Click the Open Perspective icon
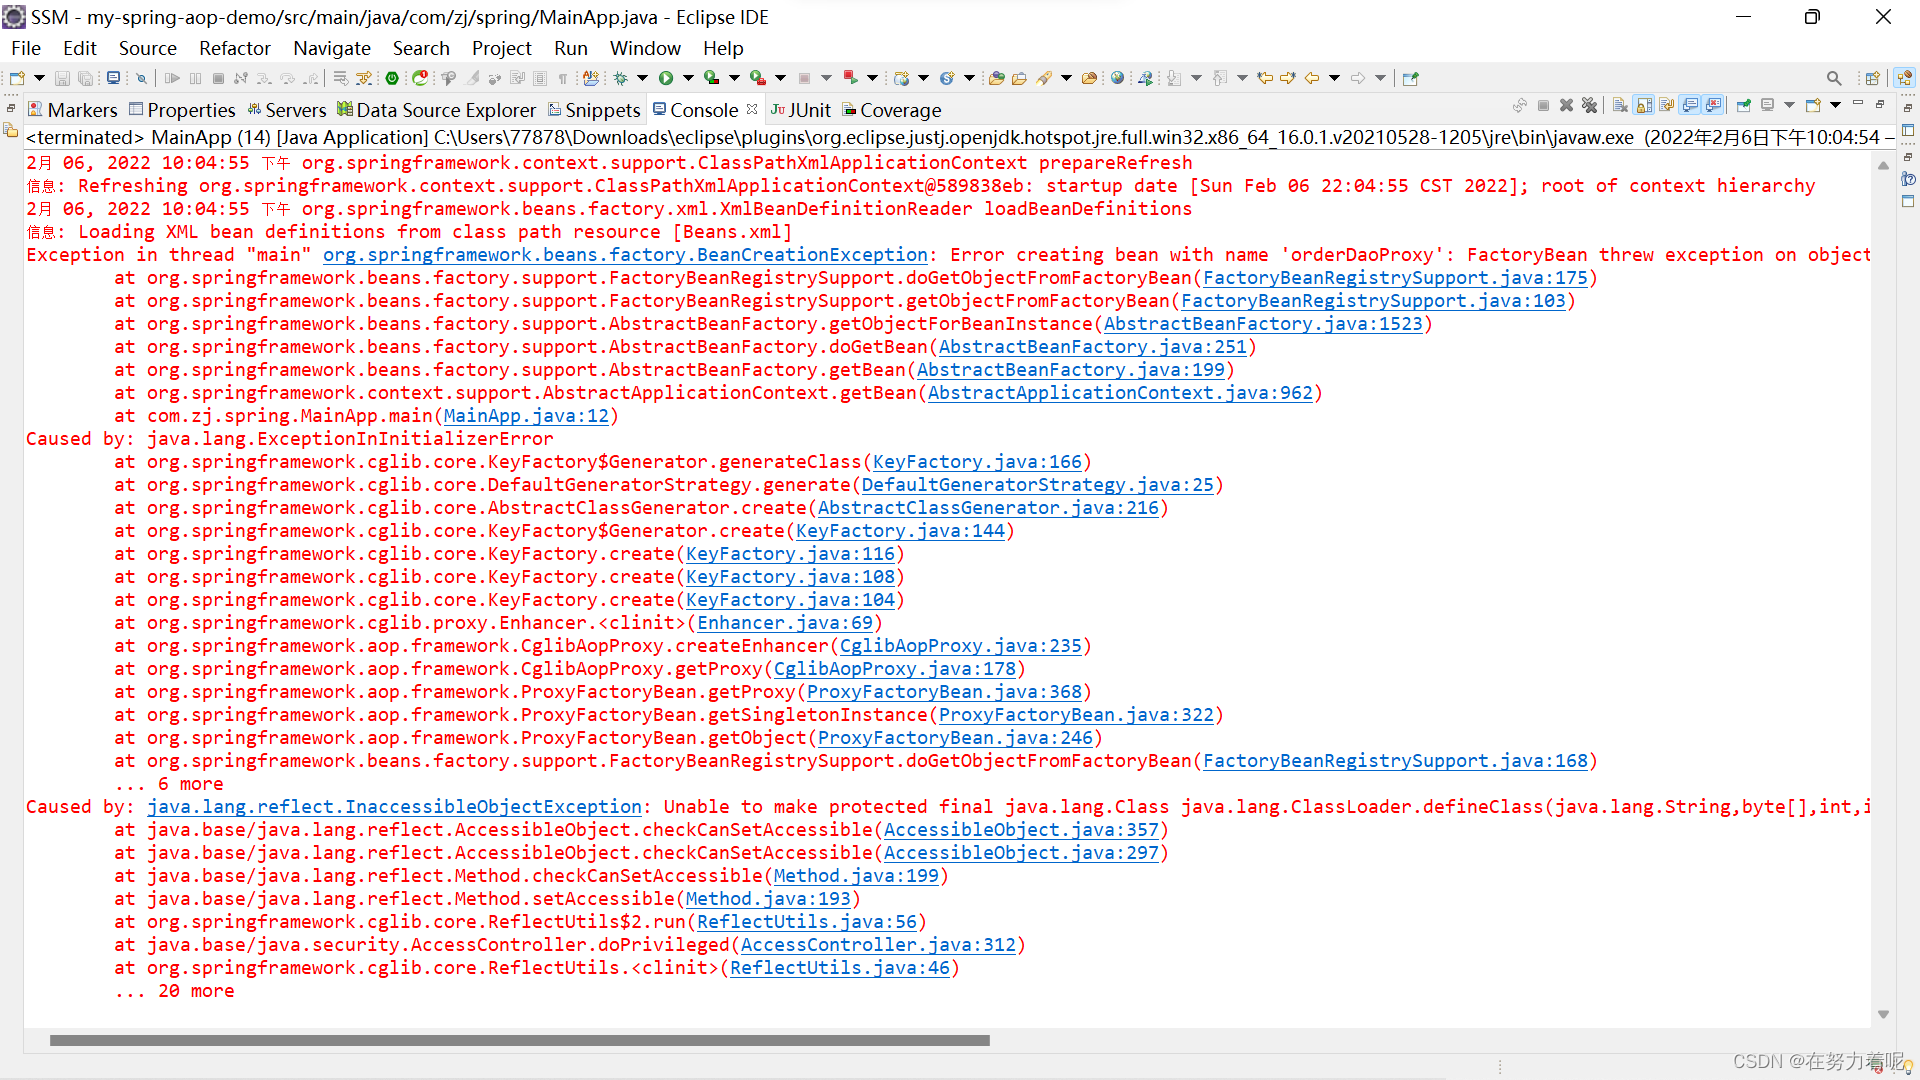1920x1080 pixels. (1872, 78)
